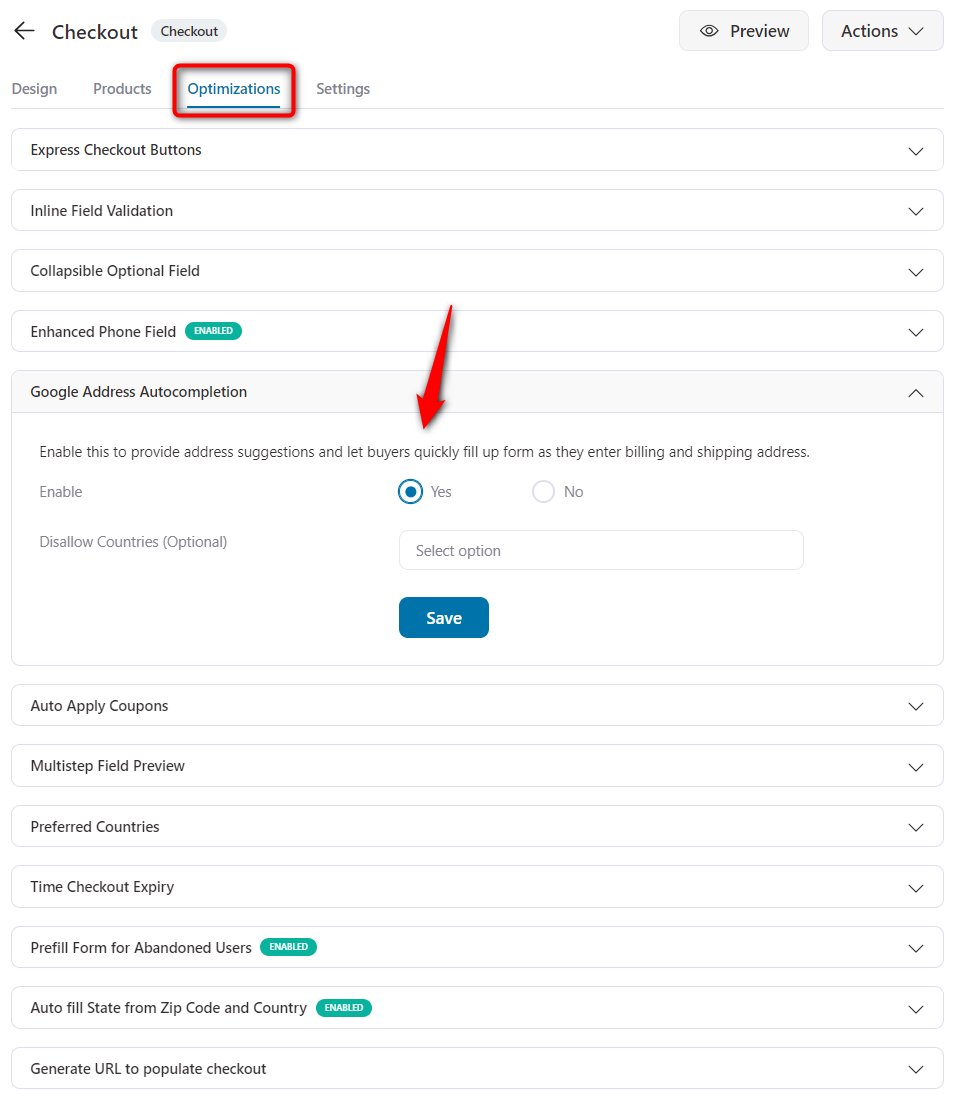Click the Save button
The image size is (955, 1099).
pyautogui.click(x=443, y=617)
